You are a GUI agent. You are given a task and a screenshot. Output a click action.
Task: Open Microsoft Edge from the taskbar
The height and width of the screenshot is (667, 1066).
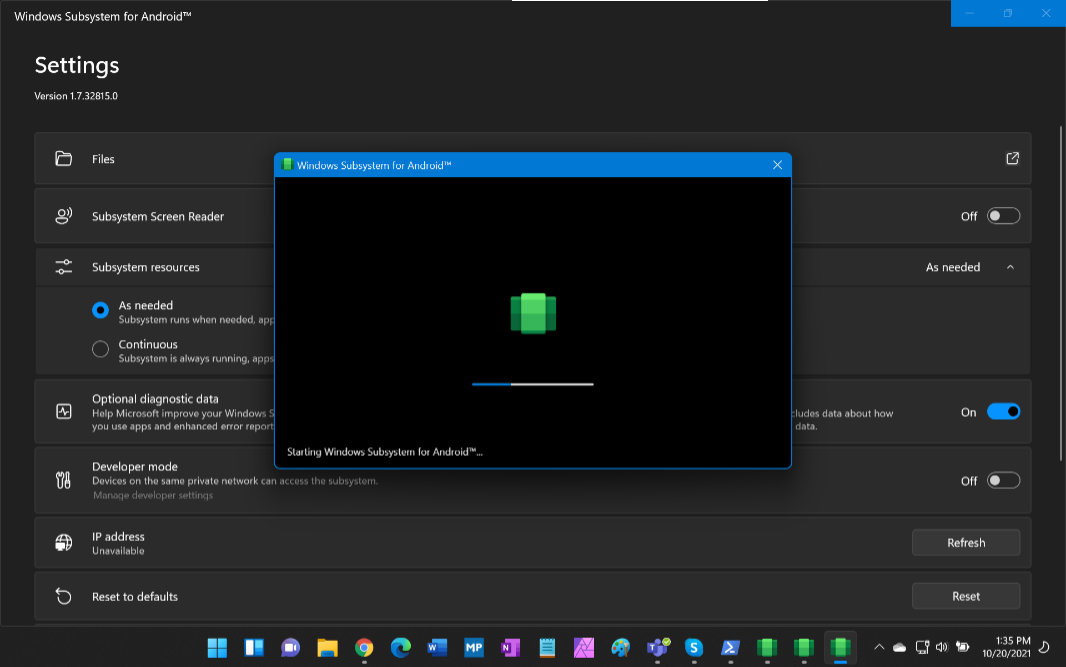401,648
